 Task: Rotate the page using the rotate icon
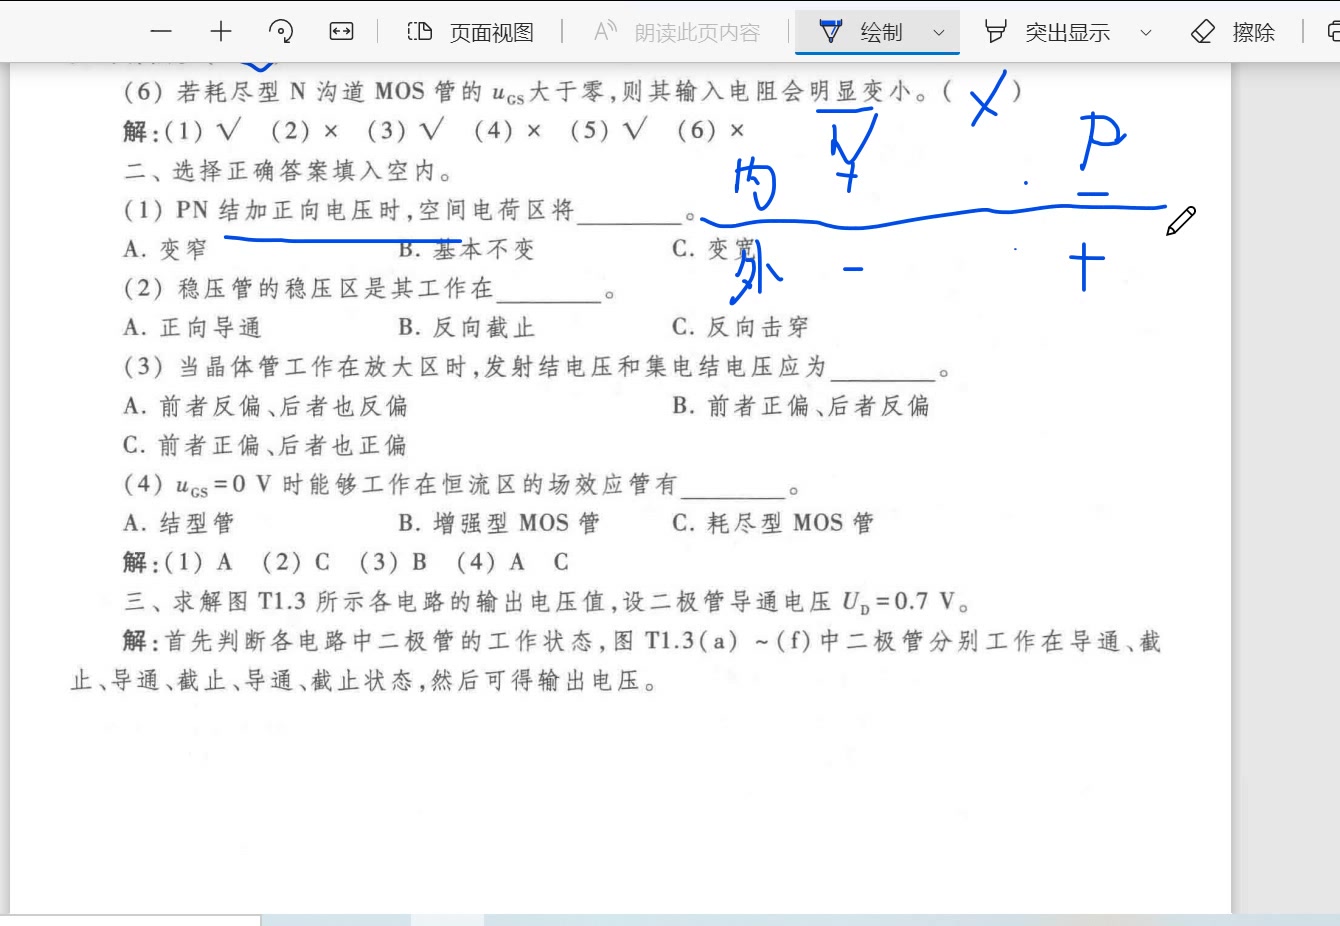click(x=281, y=31)
